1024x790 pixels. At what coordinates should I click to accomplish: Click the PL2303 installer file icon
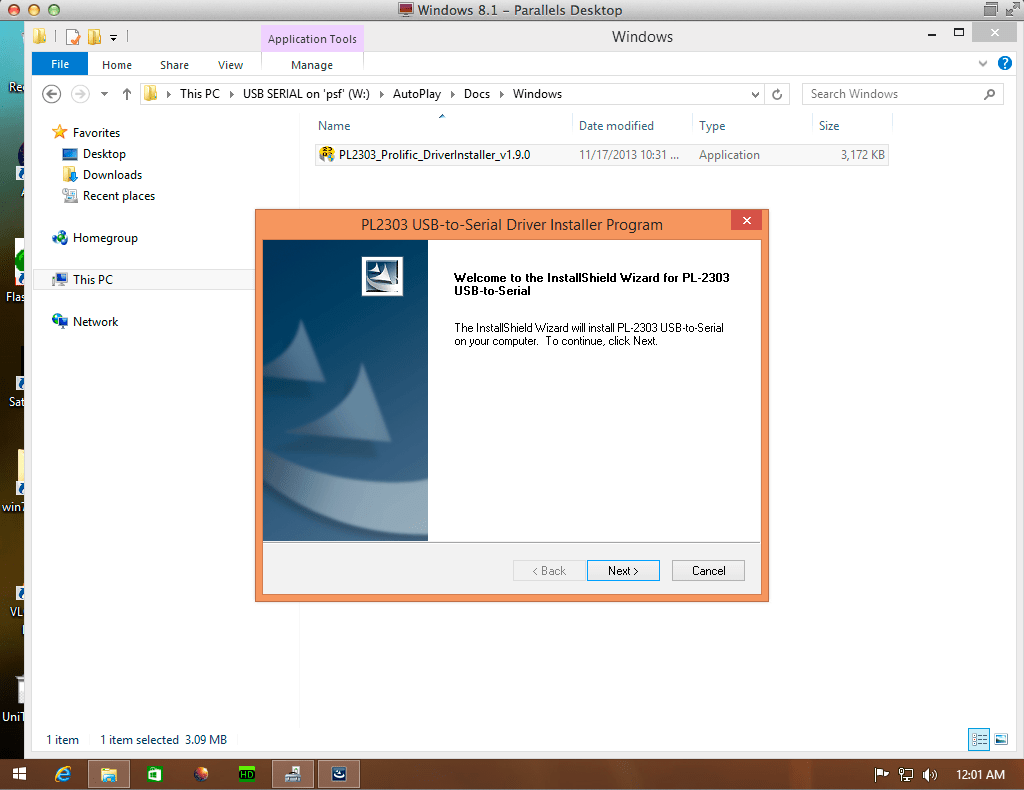click(x=327, y=154)
